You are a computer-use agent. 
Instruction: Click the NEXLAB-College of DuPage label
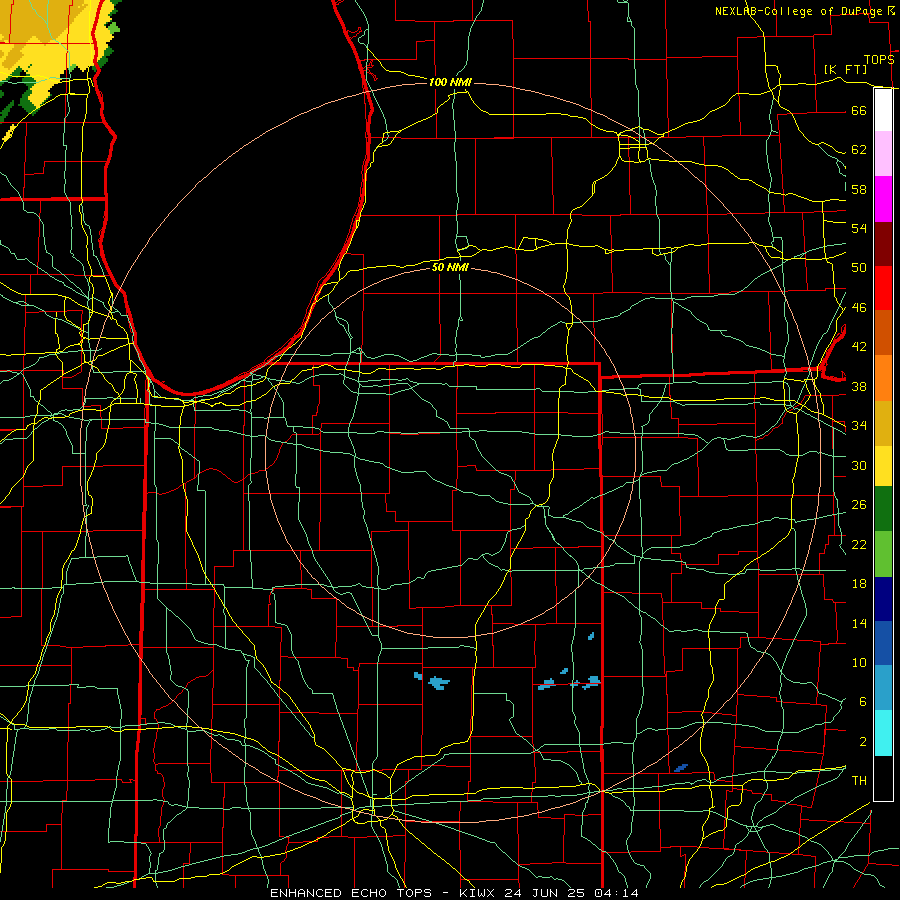[799, 11]
